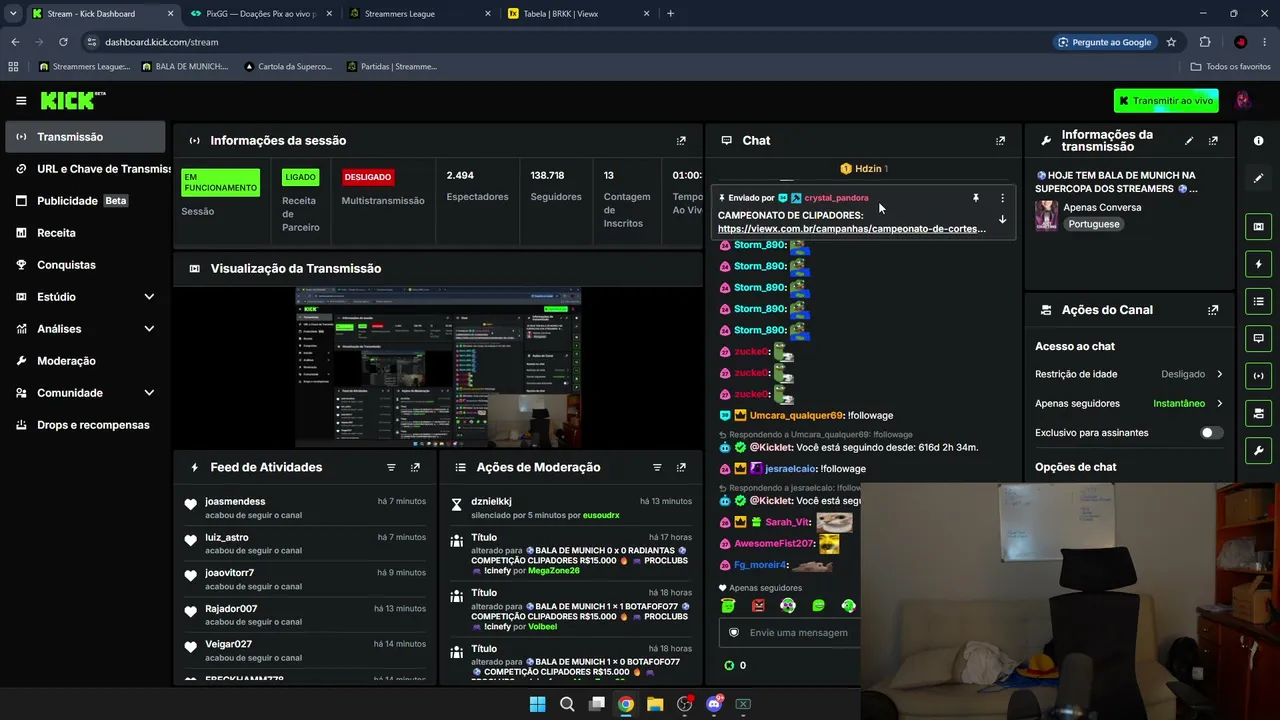Toggle Exclusivo para assinantes switch

(1211, 433)
